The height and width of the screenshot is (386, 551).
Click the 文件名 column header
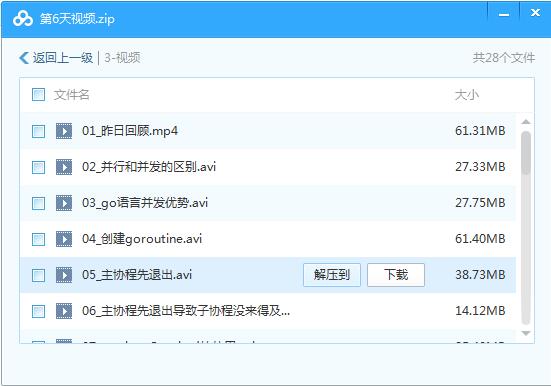[72, 95]
